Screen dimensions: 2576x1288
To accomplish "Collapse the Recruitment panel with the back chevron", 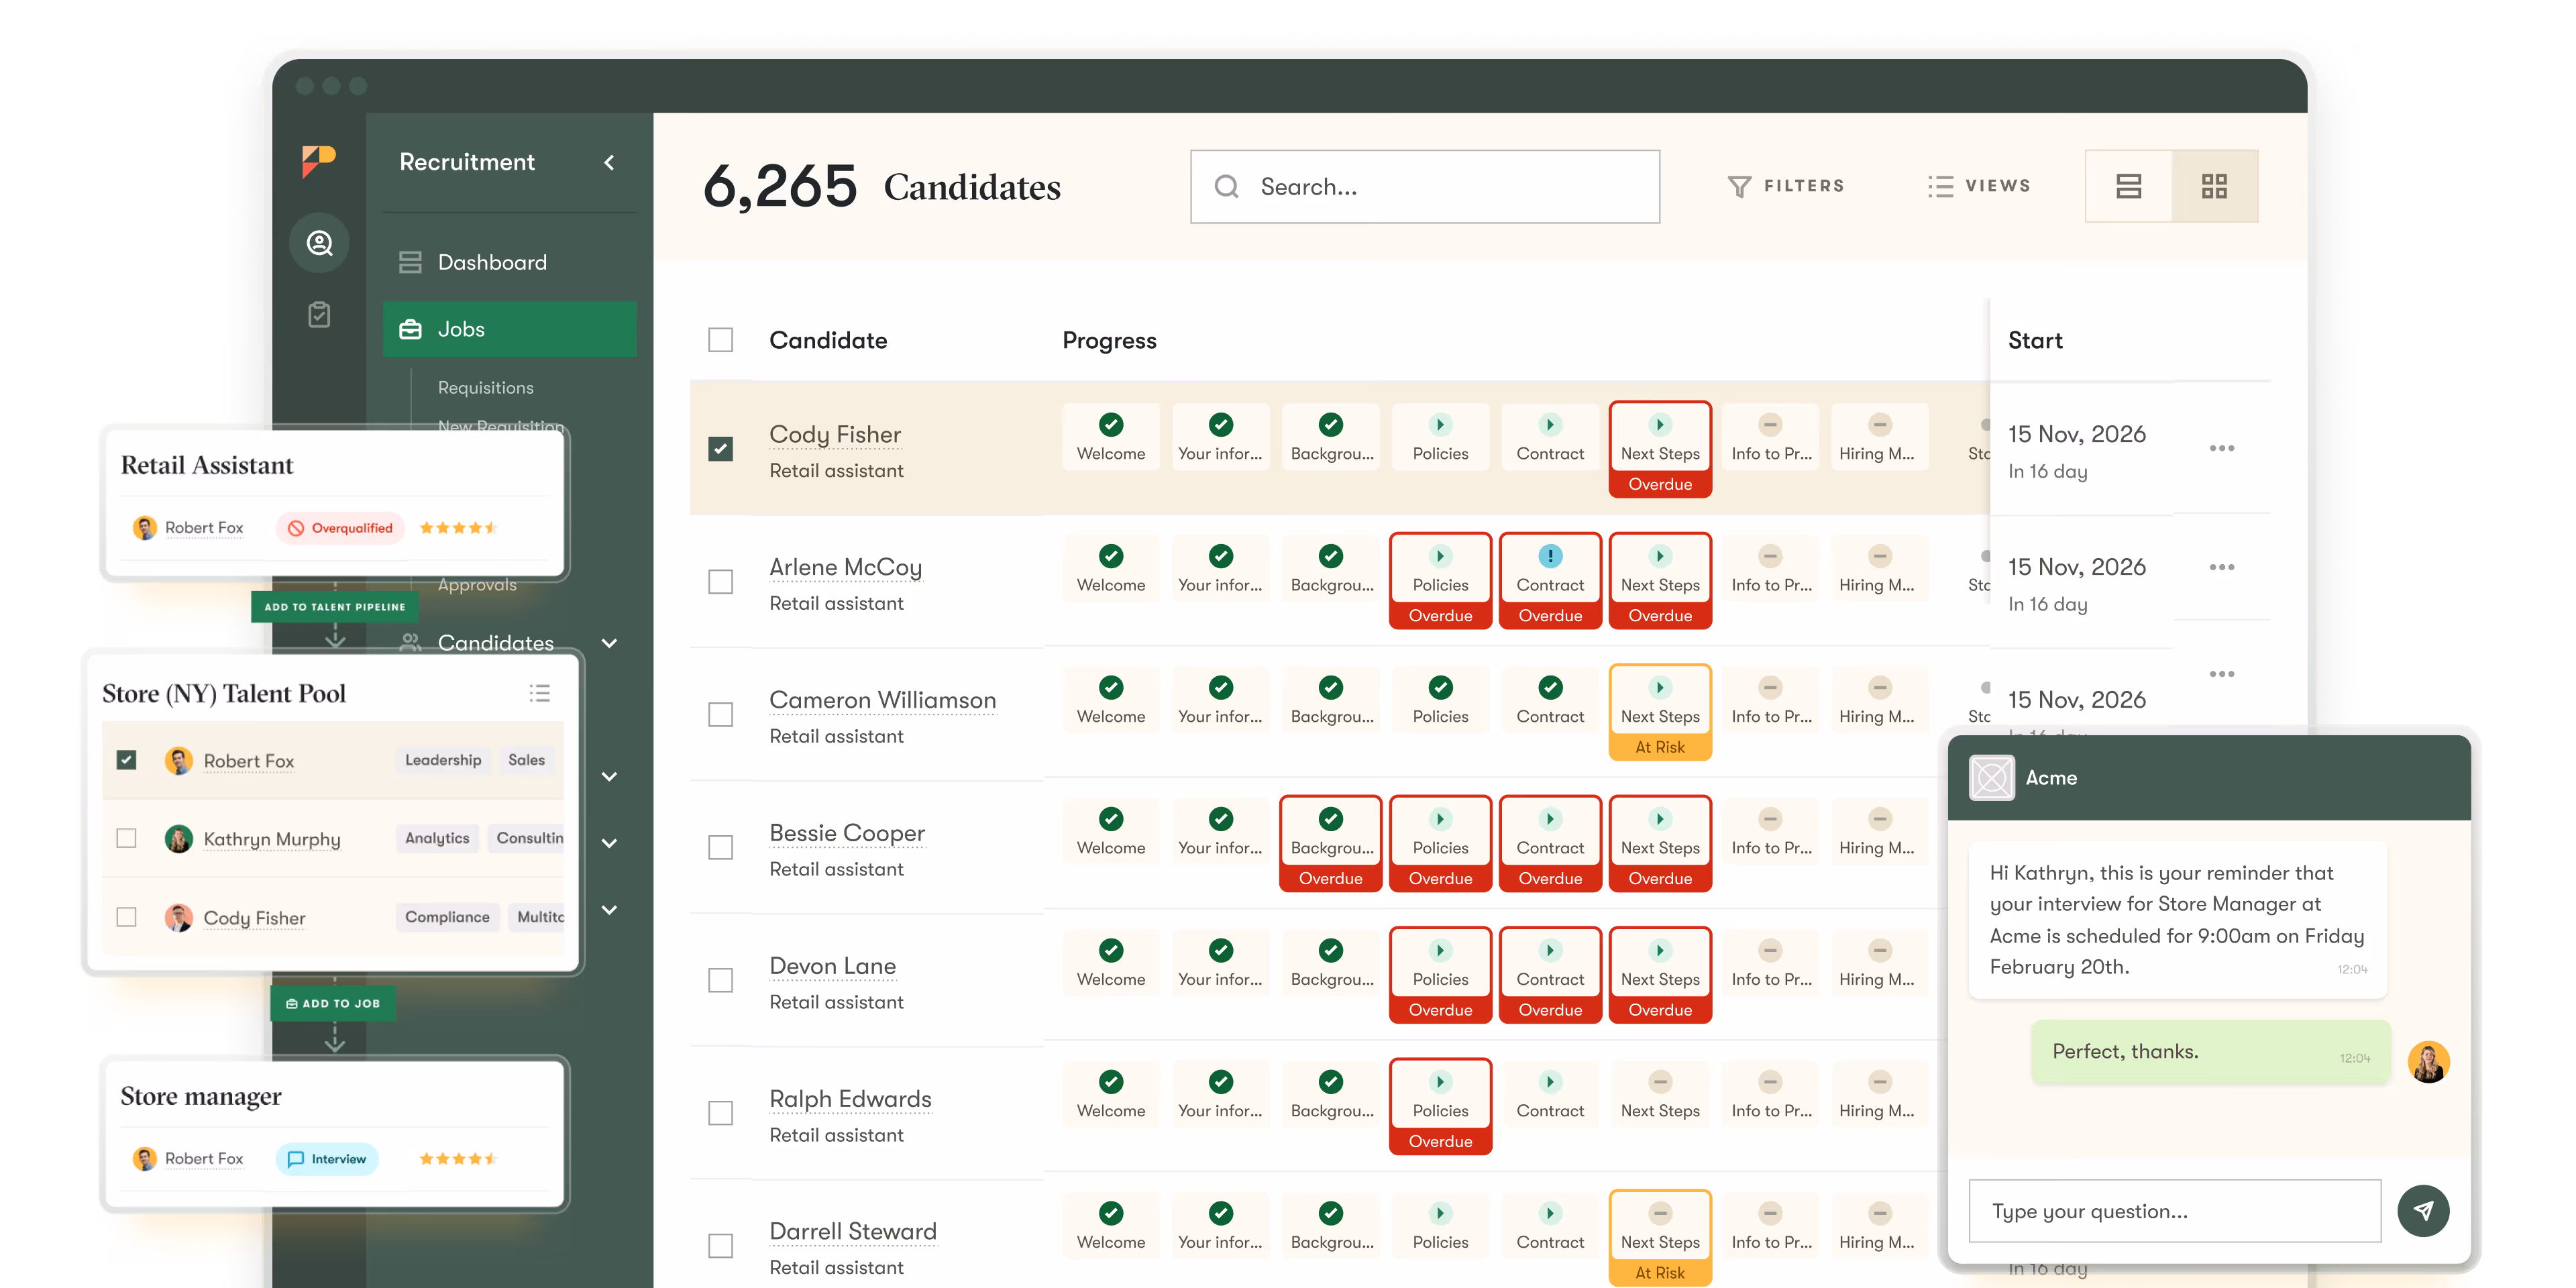I will point(609,162).
